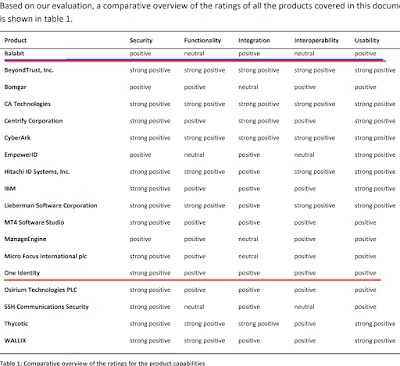This screenshot has width=400, height=366.
Task: Select the Thycotic product name
Action: (16, 323)
